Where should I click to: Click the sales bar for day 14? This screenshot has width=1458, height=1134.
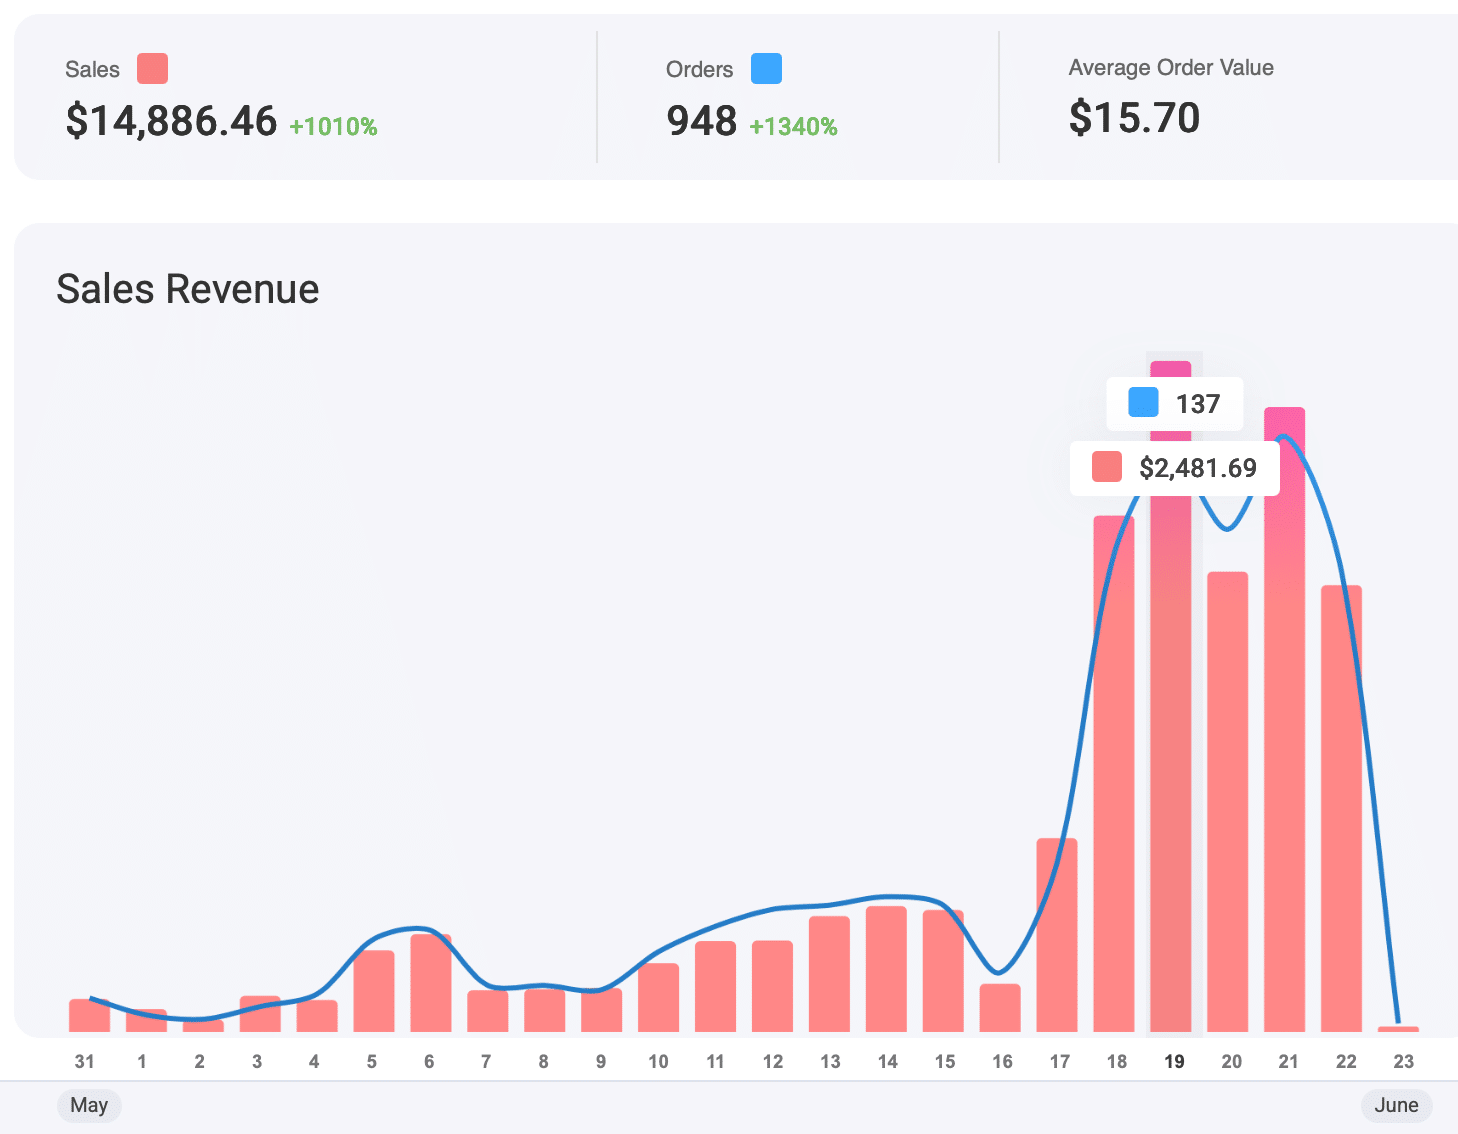886,969
